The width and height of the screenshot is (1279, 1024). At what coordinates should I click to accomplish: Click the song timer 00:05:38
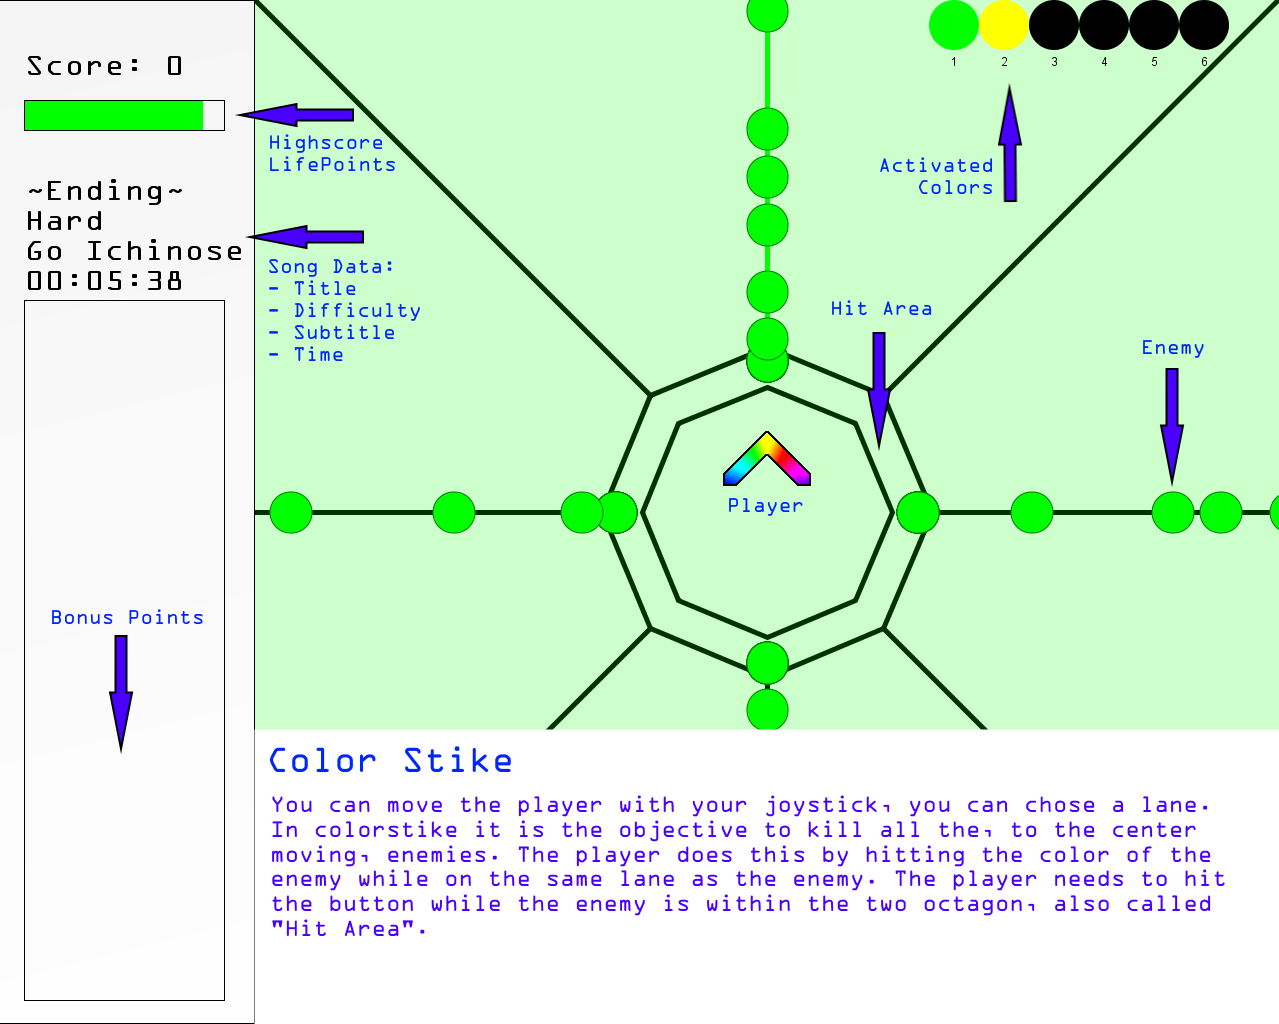click(x=105, y=281)
